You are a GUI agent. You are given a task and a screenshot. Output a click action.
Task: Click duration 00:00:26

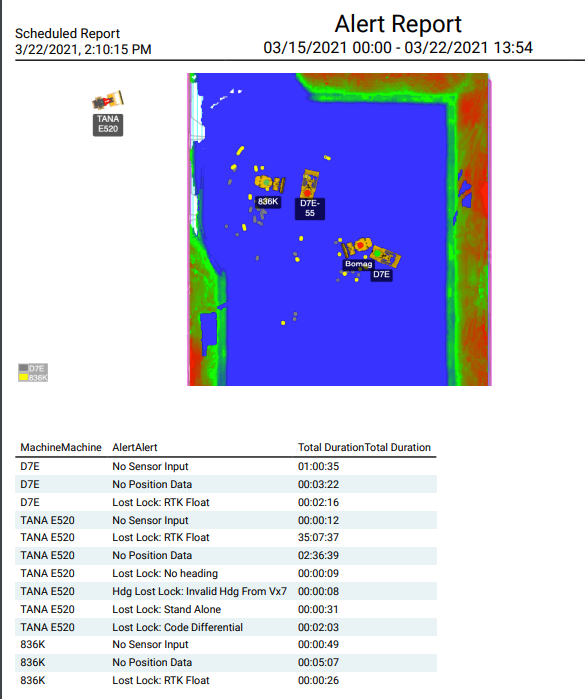tap(318, 680)
